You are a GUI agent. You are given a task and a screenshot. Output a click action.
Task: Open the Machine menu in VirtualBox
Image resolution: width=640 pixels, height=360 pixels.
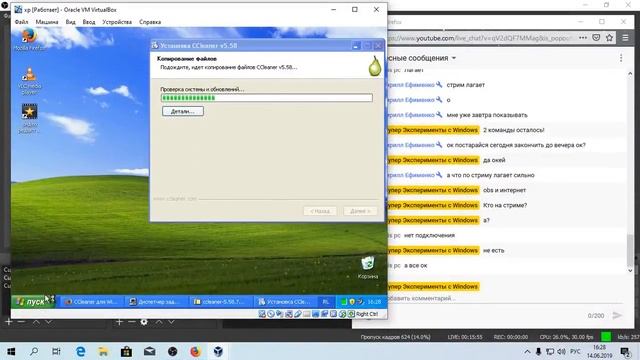click(x=47, y=22)
